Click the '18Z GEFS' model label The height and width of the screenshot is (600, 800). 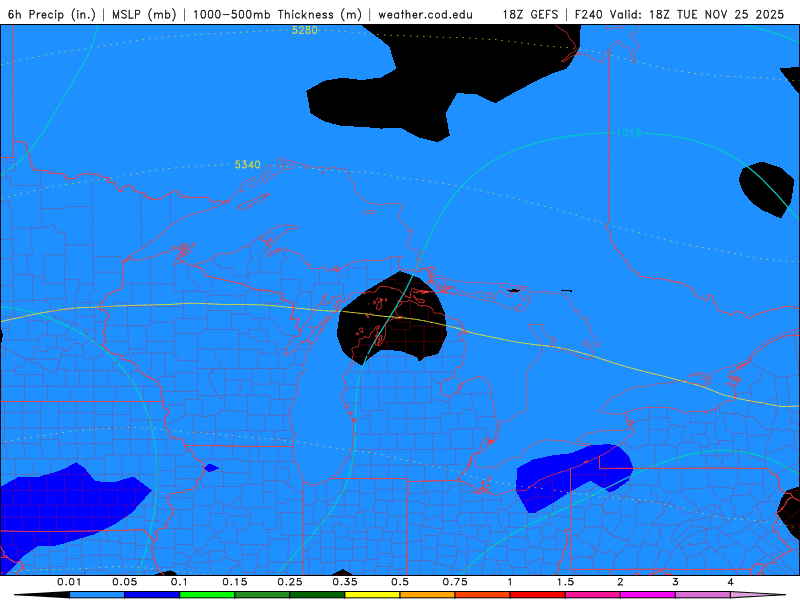(530, 14)
